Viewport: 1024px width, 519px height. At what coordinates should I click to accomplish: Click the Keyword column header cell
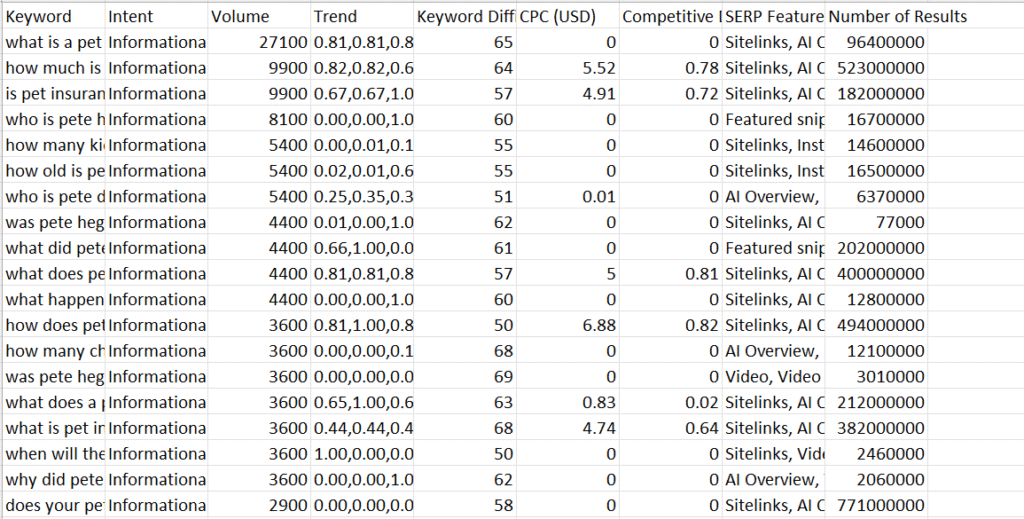52,17
